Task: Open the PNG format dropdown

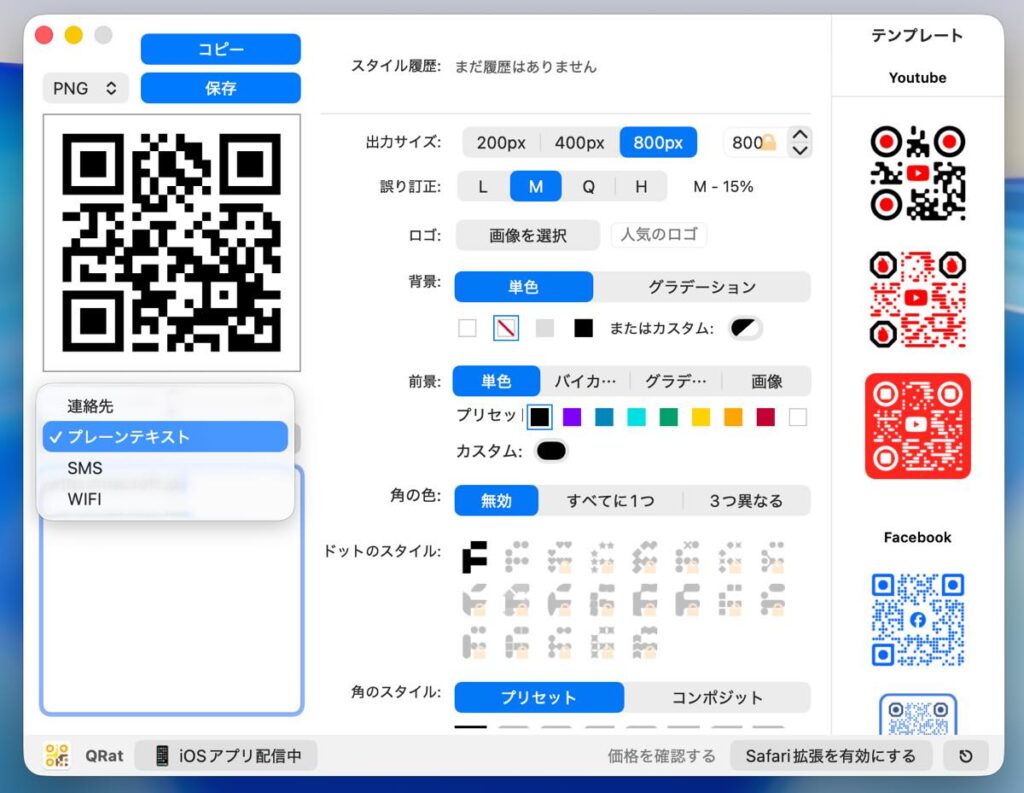Action: pos(85,88)
